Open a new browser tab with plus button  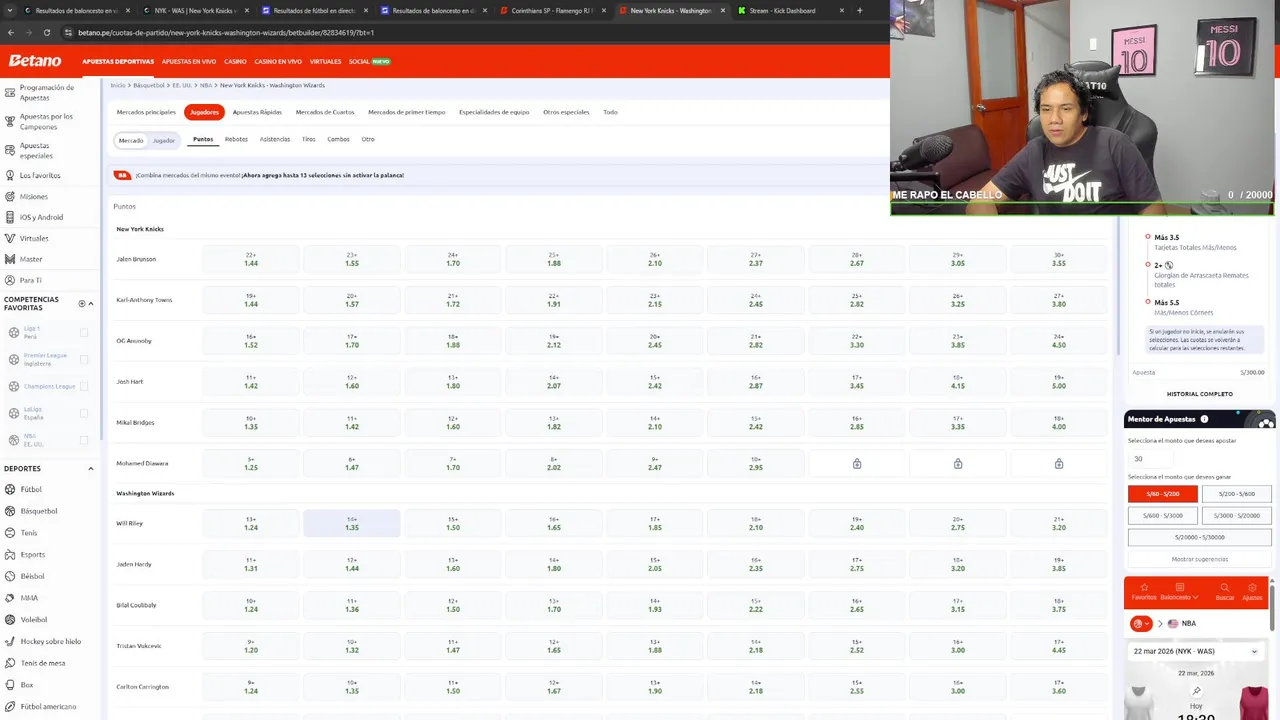pos(859,10)
